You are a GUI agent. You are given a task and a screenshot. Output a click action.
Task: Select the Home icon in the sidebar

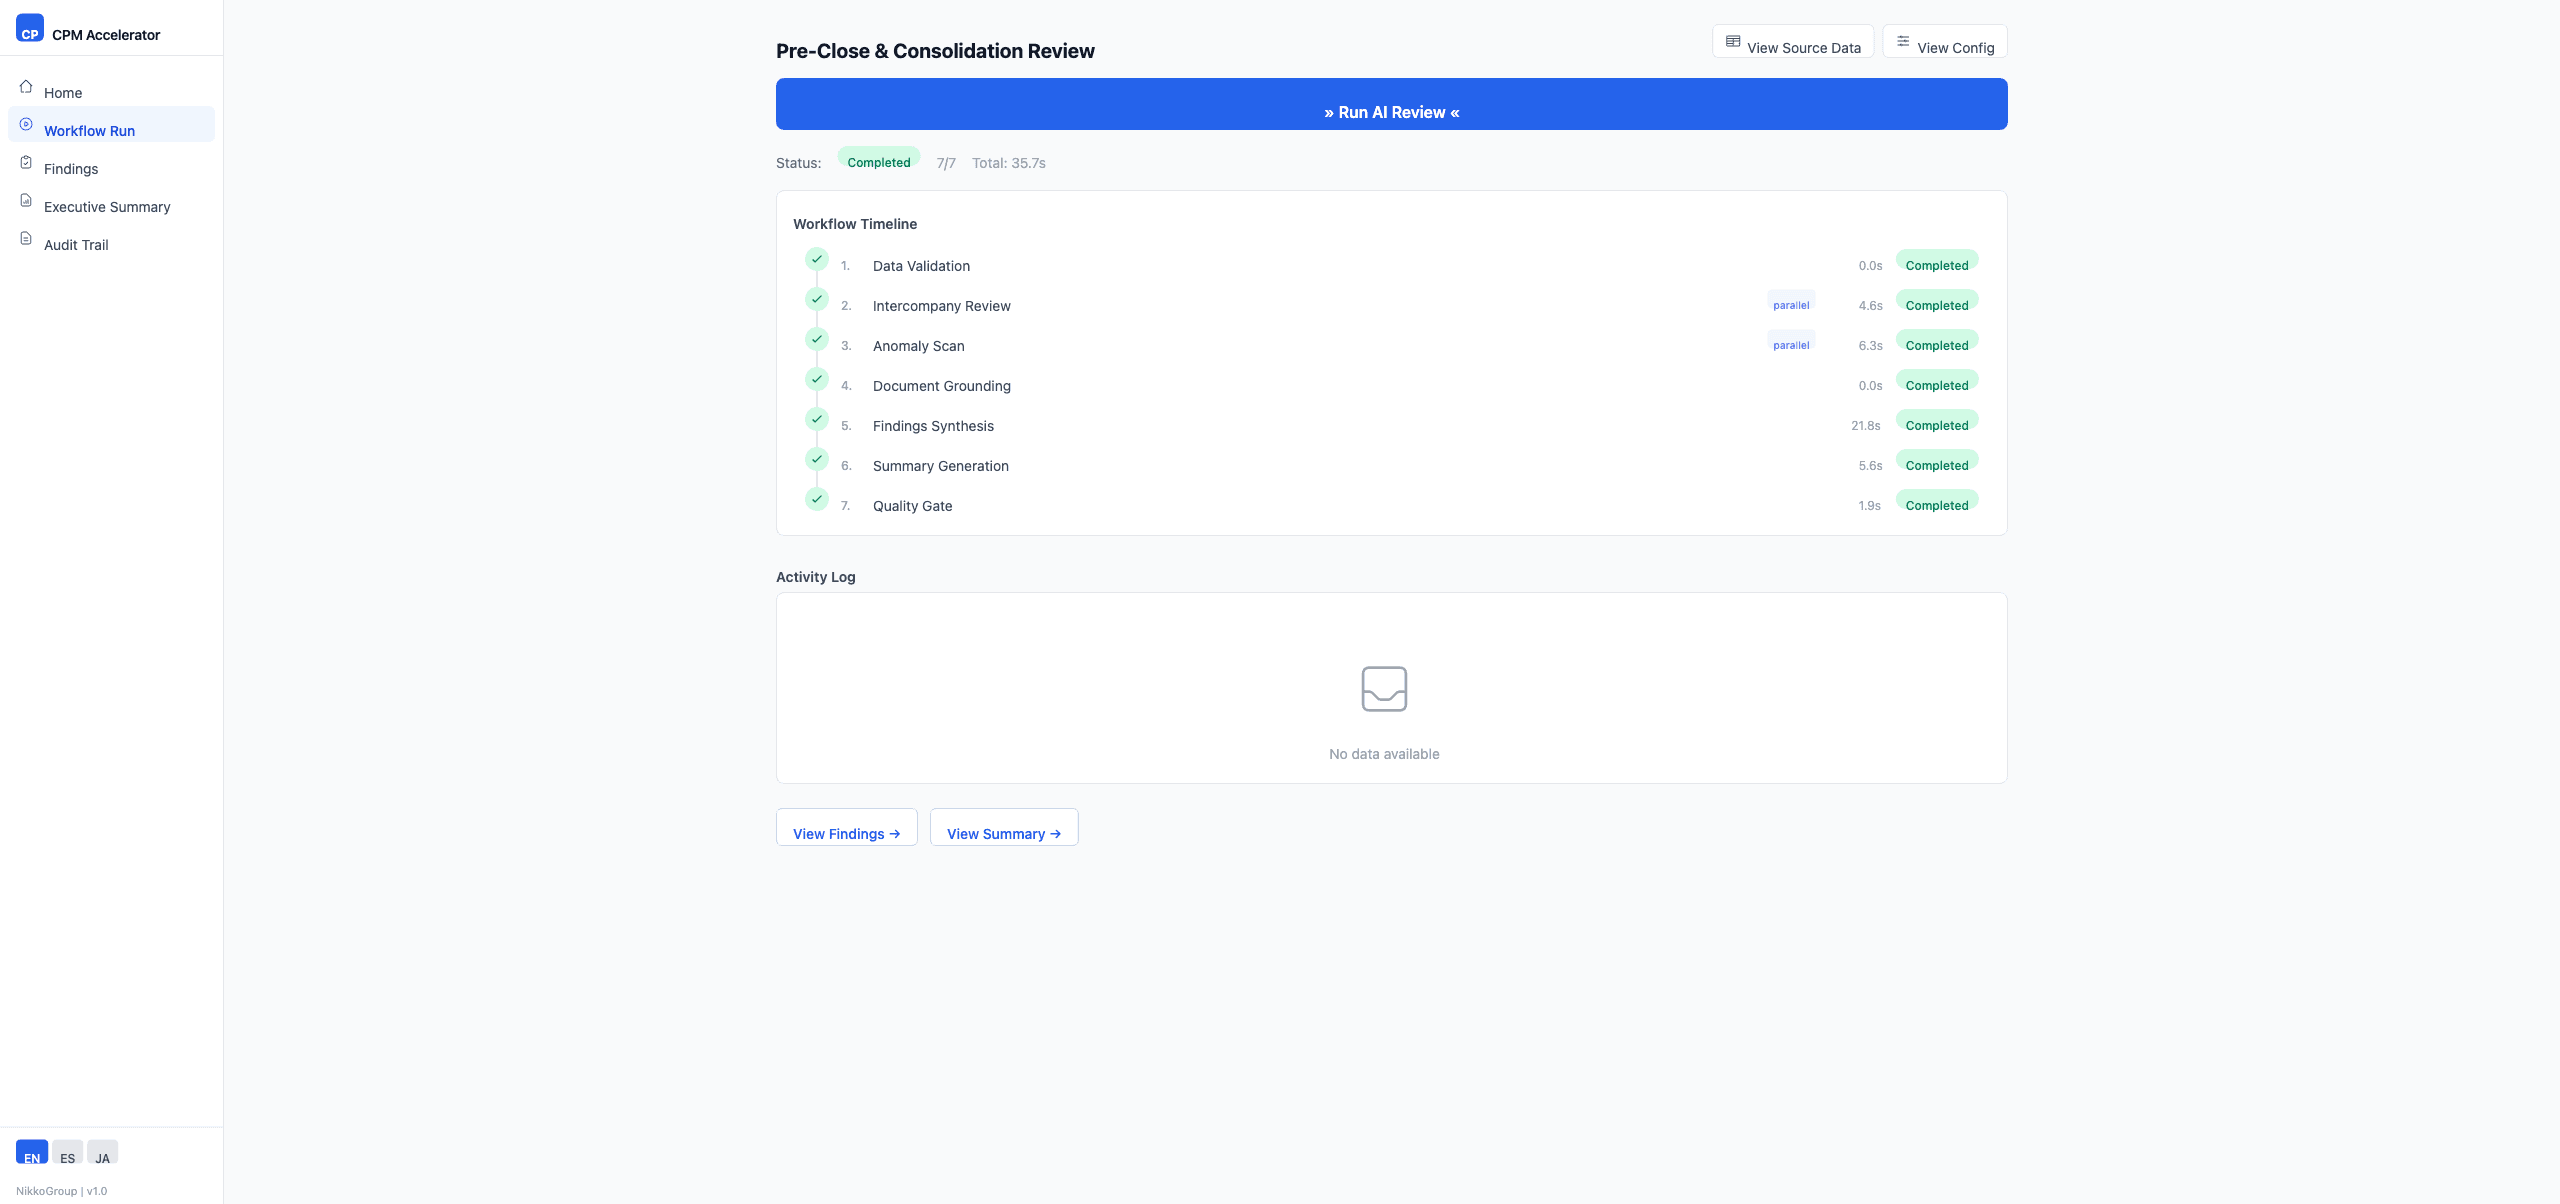25,86
